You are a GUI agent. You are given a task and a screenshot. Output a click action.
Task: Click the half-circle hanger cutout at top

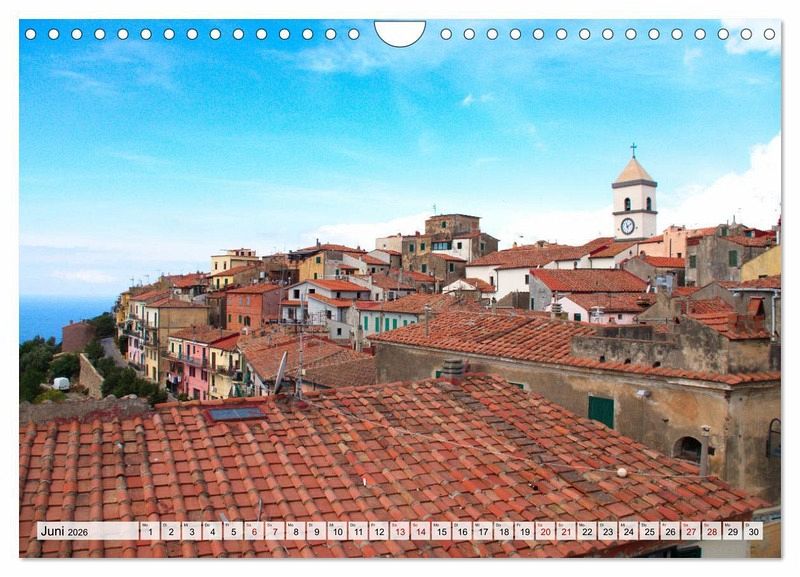tap(399, 31)
